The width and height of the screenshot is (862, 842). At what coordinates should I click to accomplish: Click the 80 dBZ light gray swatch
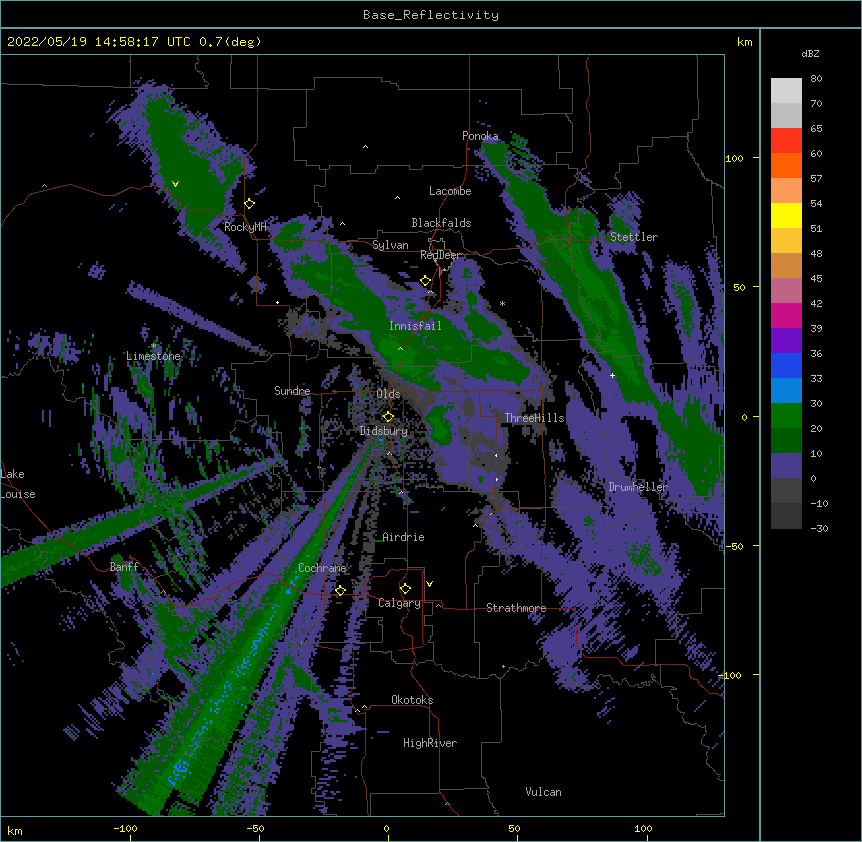(786, 91)
